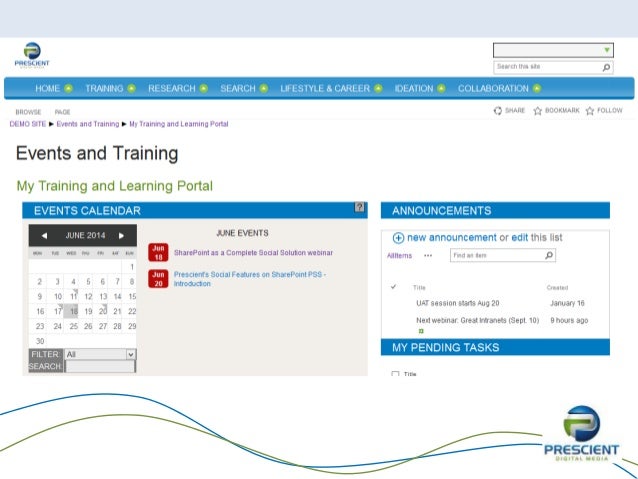This screenshot has width=638, height=479.
Task: Select June 20 in the calendar
Action: click(x=103, y=311)
